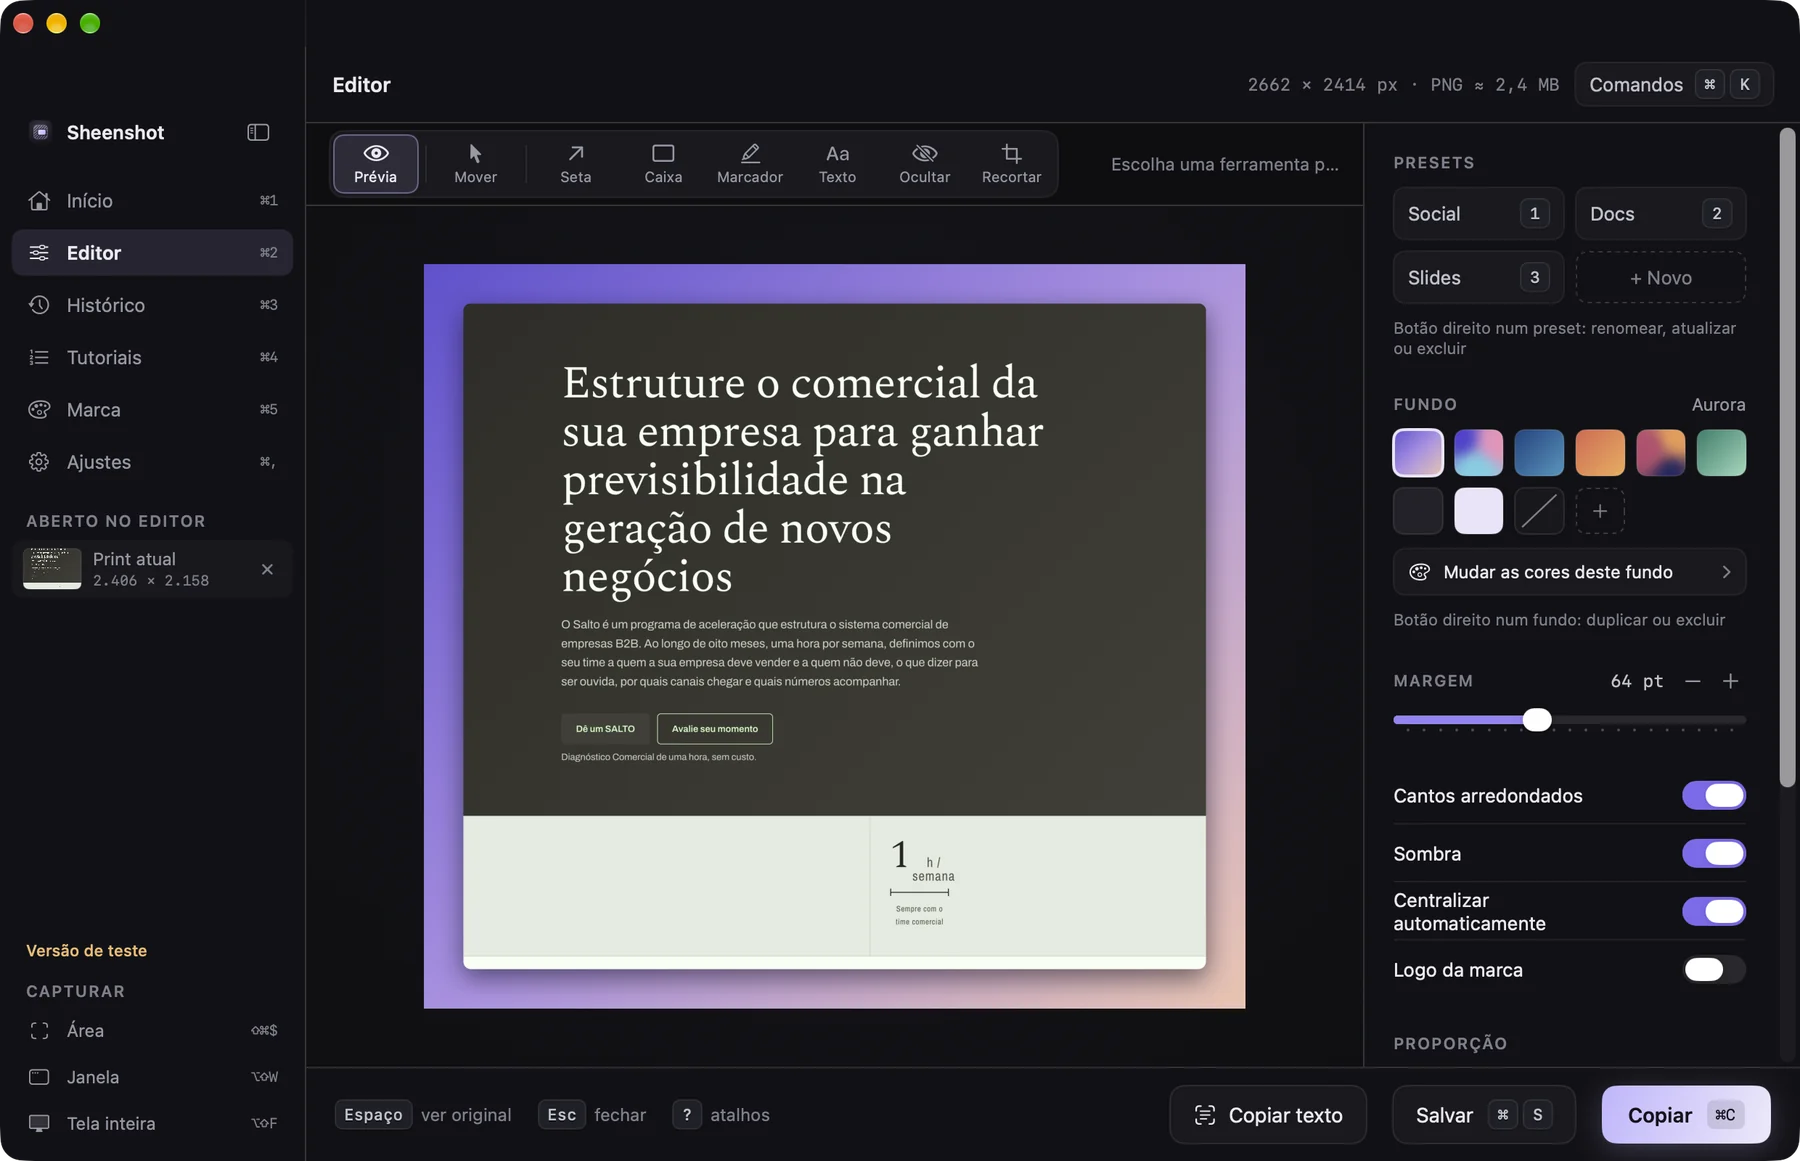Start Tela inteira capture
The height and width of the screenshot is (1161, 1800).
(x=152, y=1123)
